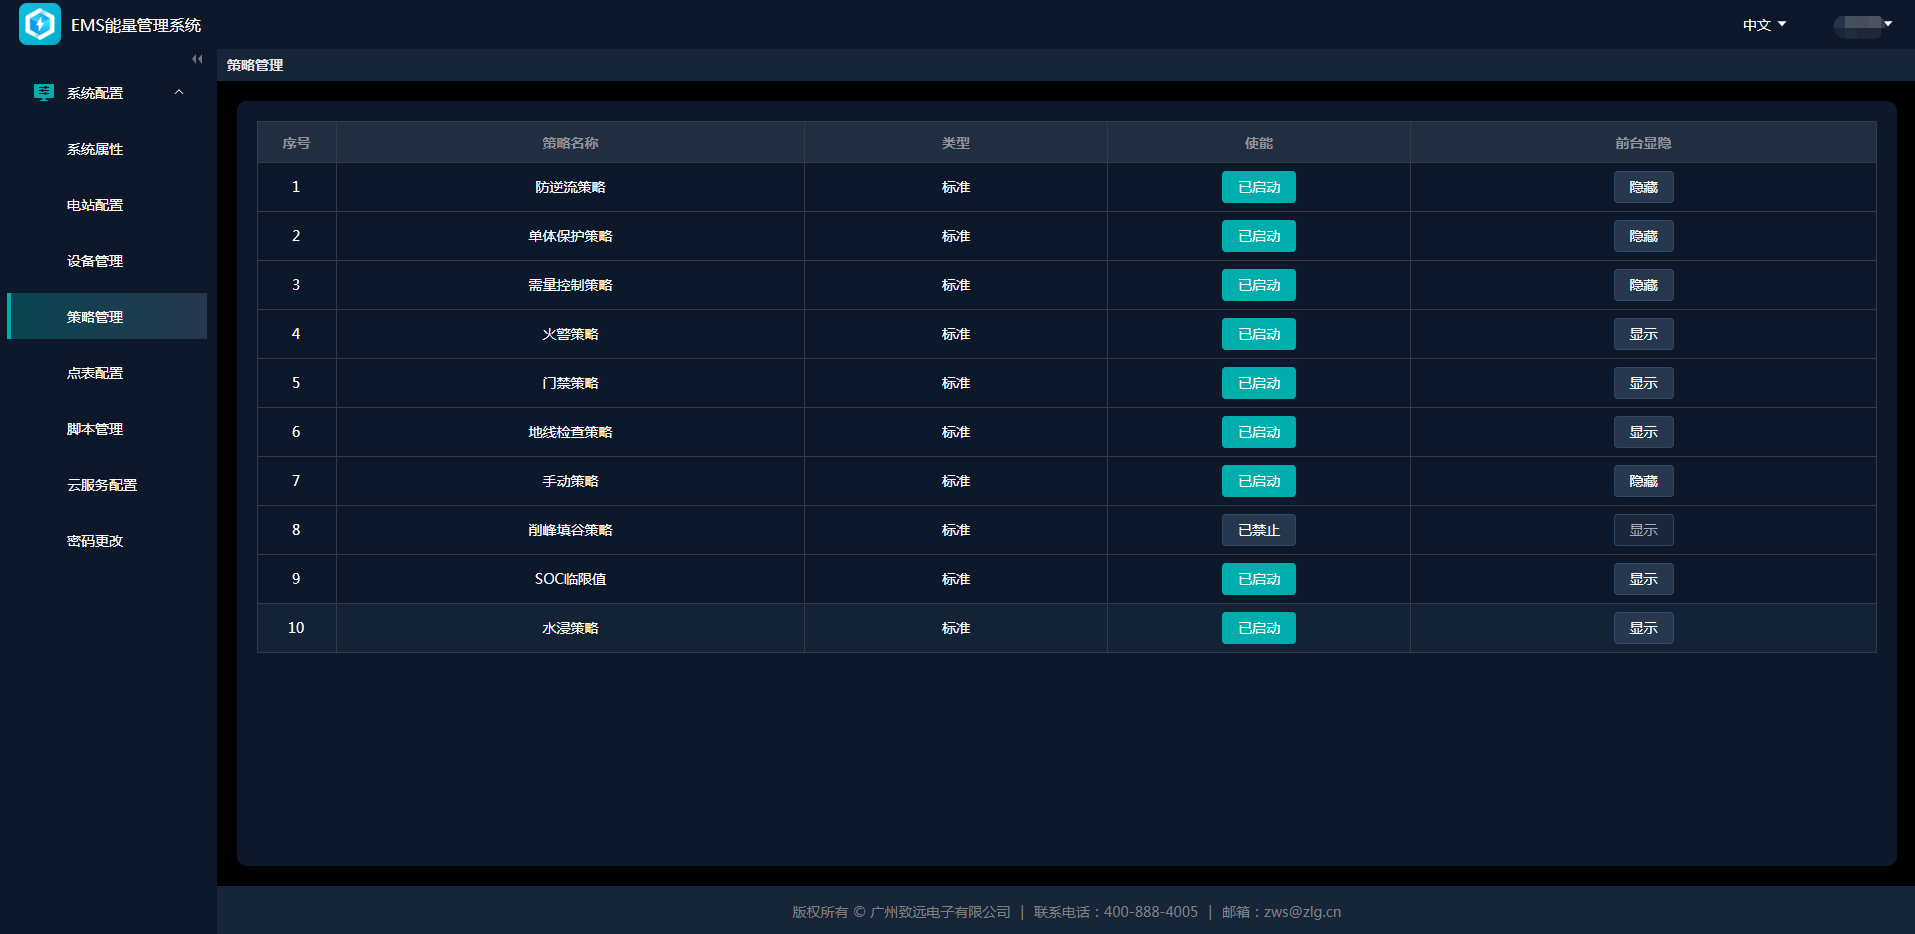This screenshot has width=1915, height=934.
Task: Click 显示 for 削峰填谷策略
Action: [1644, 530]
